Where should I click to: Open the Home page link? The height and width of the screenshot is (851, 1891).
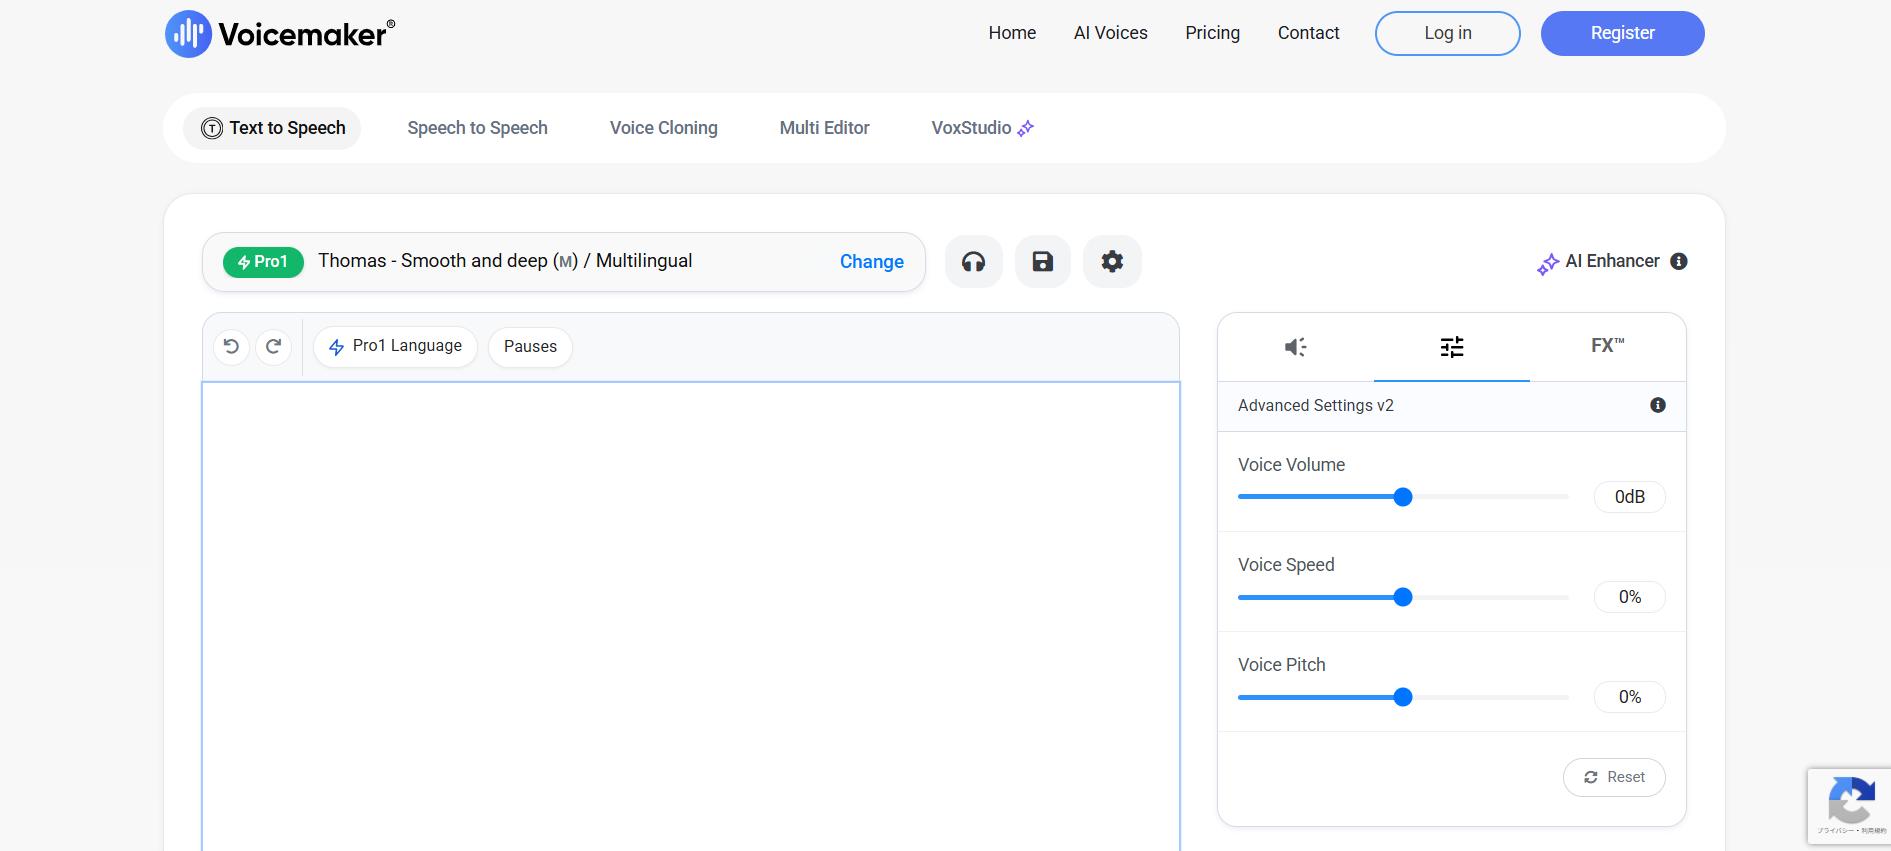click(x=1012, y=33)
